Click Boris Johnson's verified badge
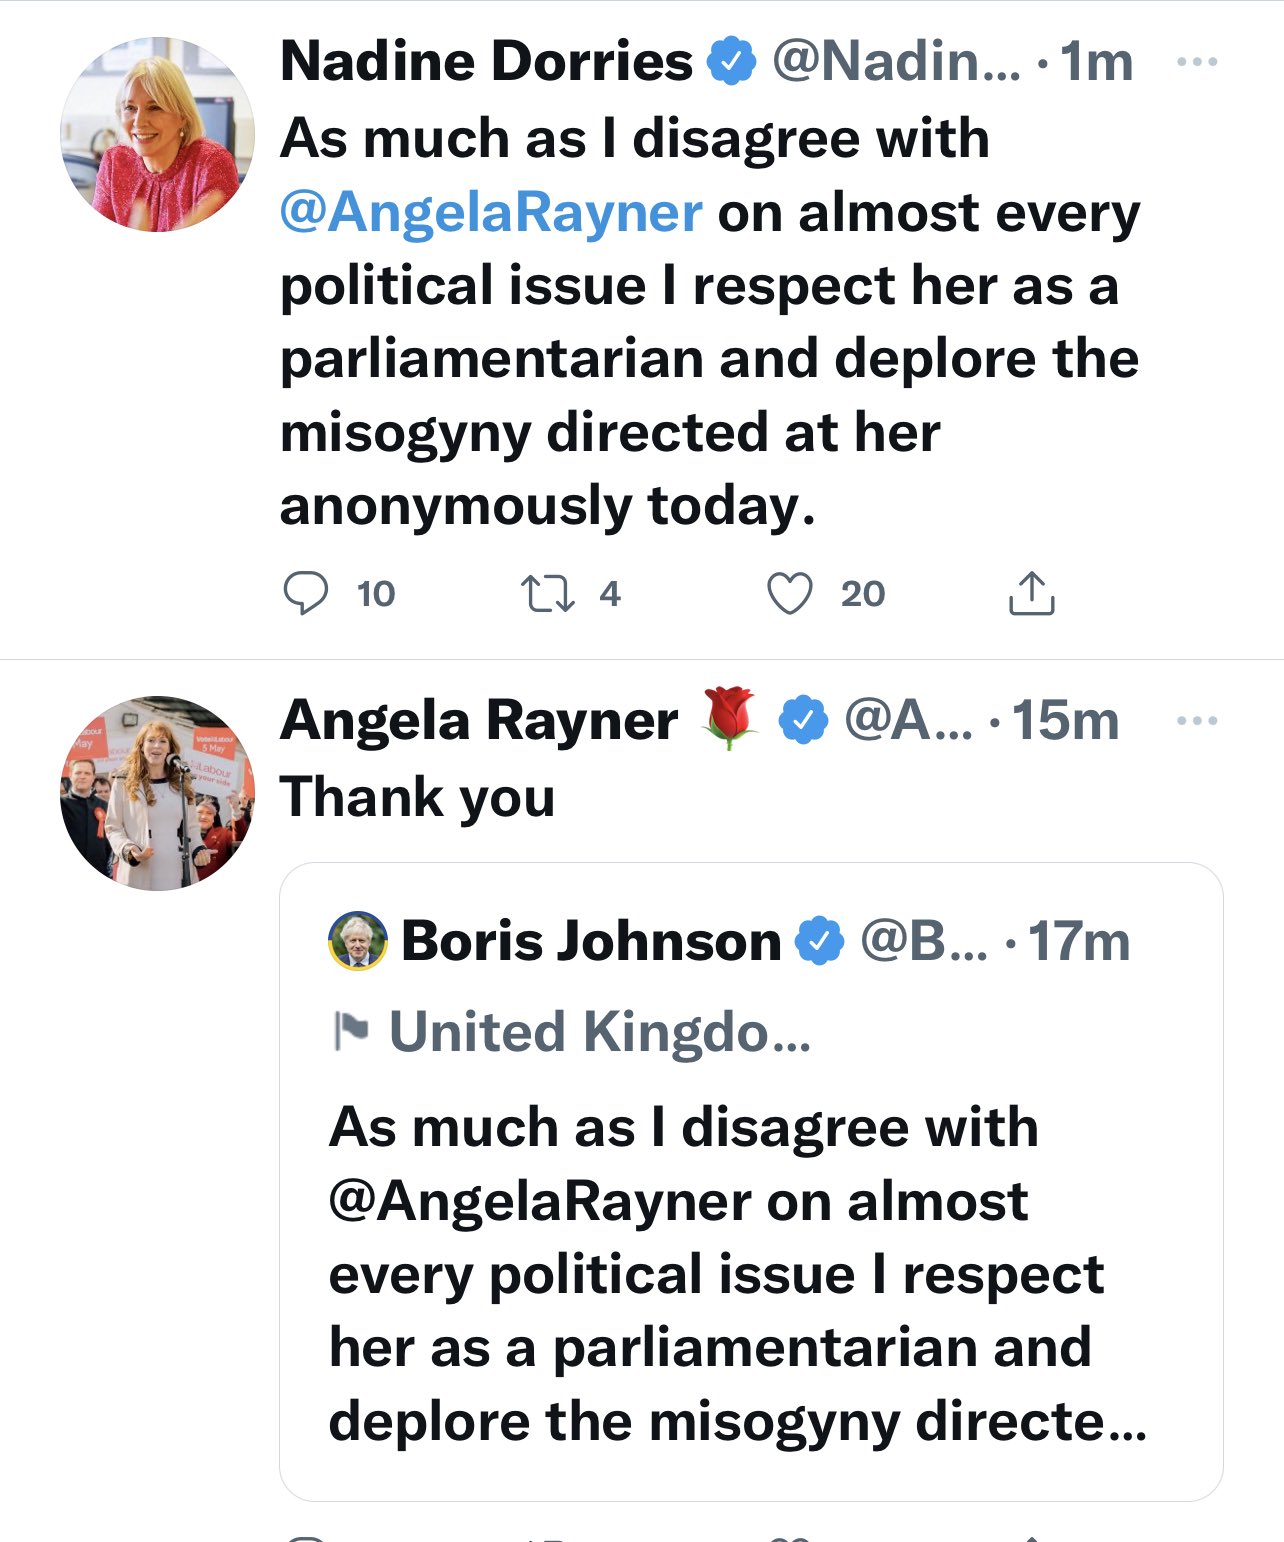Image resolution: width=1284 pixels, height=1542 pixels. [x=819, y=941]
